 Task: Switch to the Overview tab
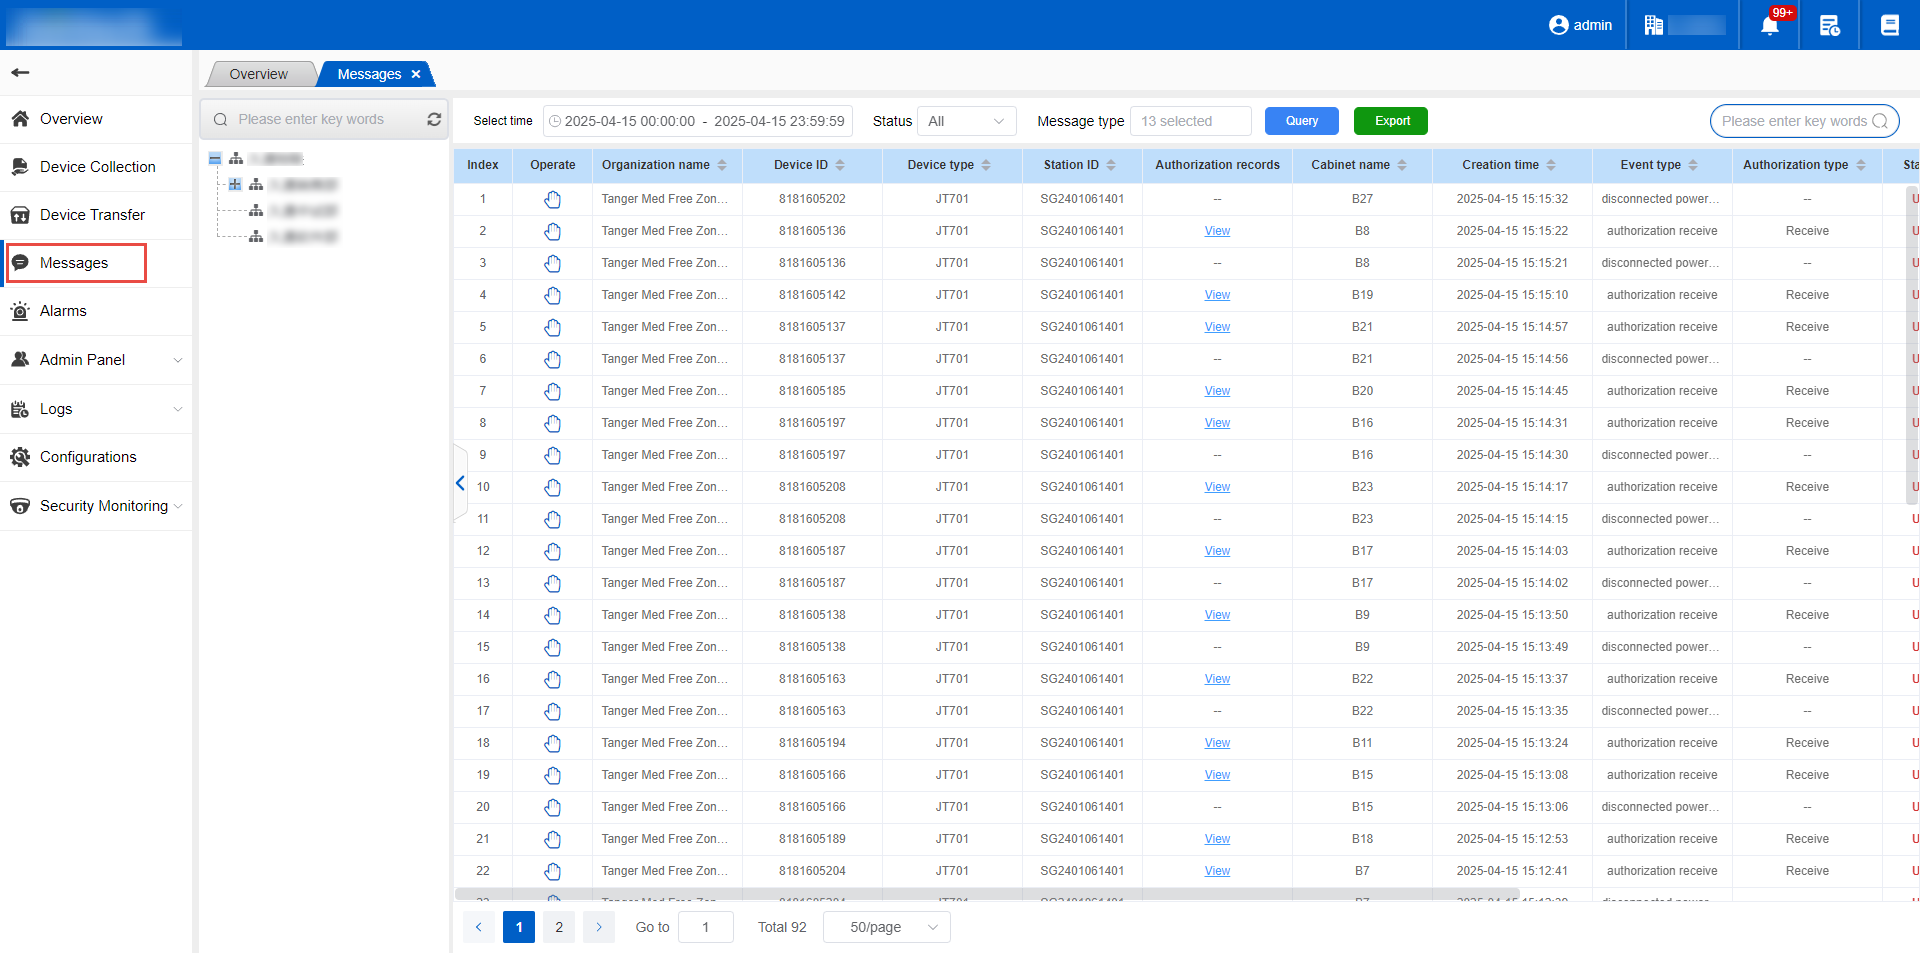point(258,74)
